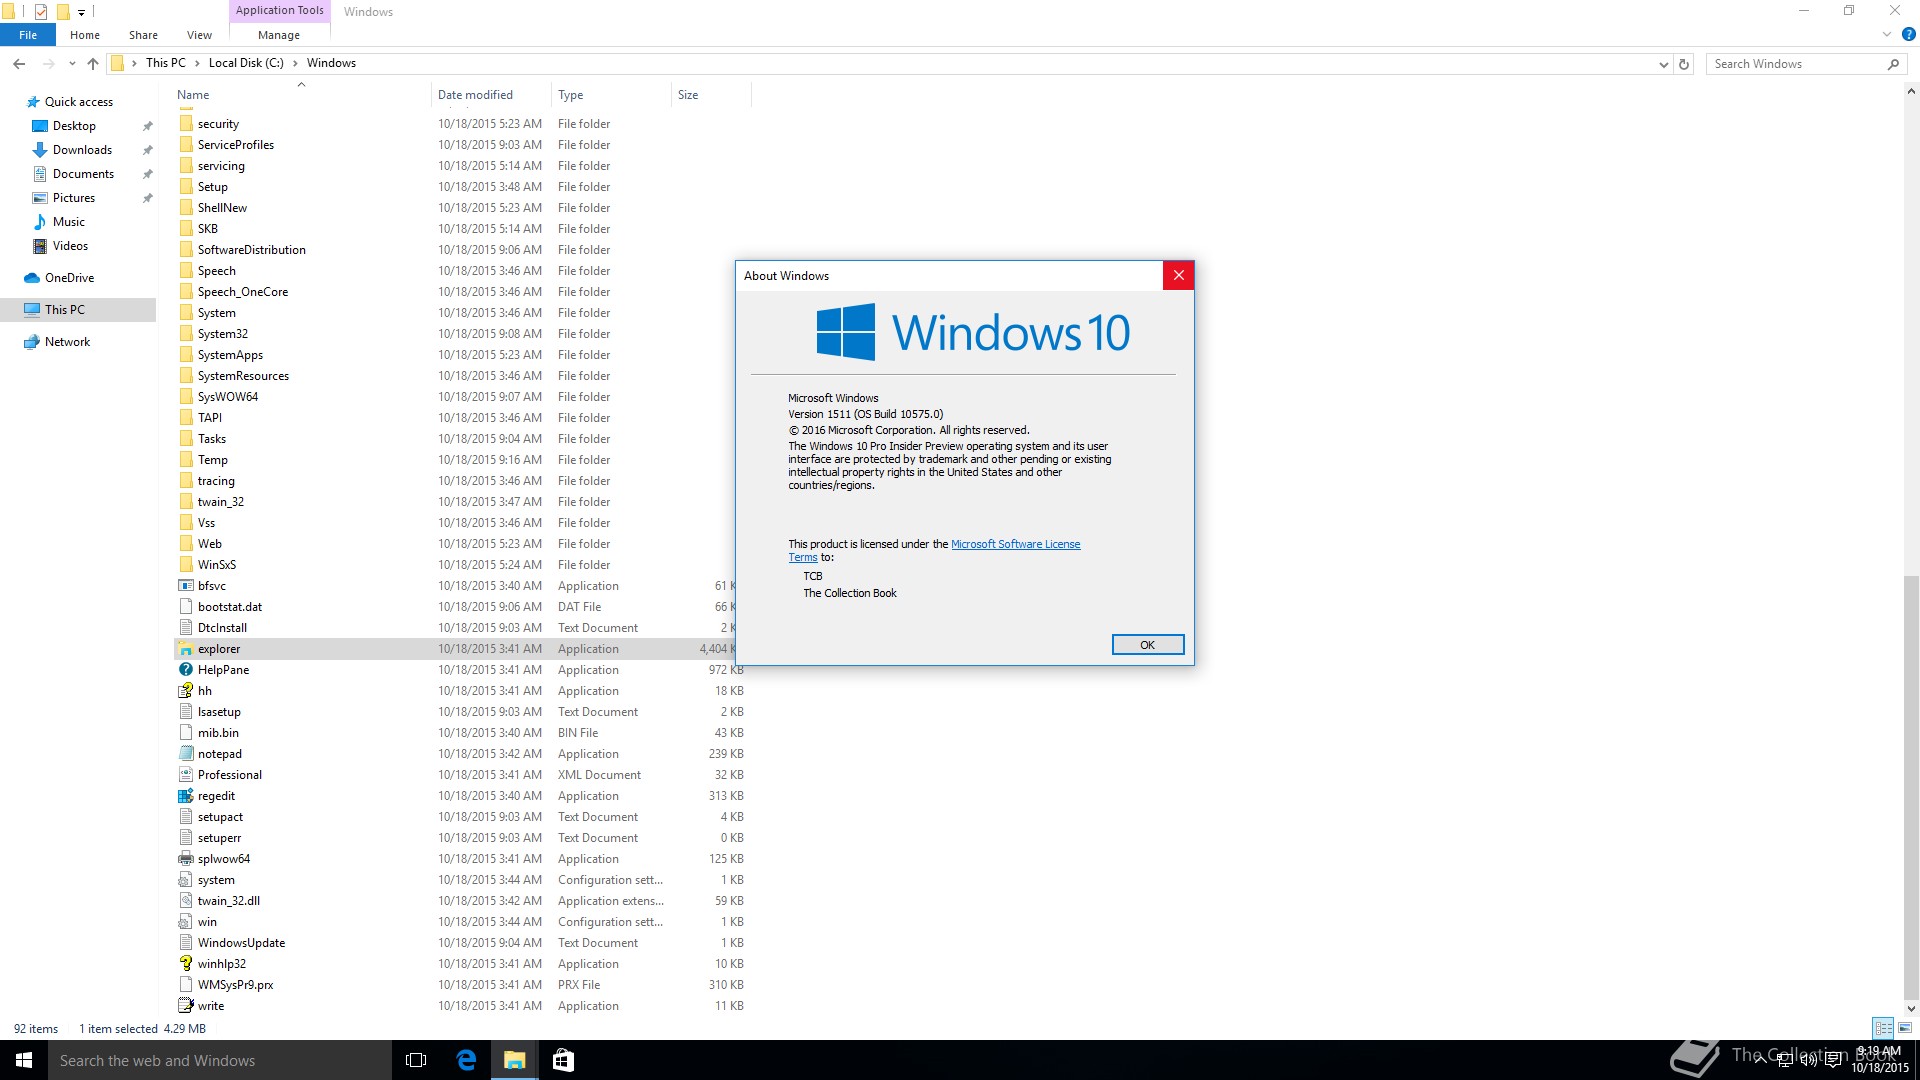Click the File Explorer taskbar icon
The height and width of the screenshot is (1080, 1920).
pos(514,1060)
